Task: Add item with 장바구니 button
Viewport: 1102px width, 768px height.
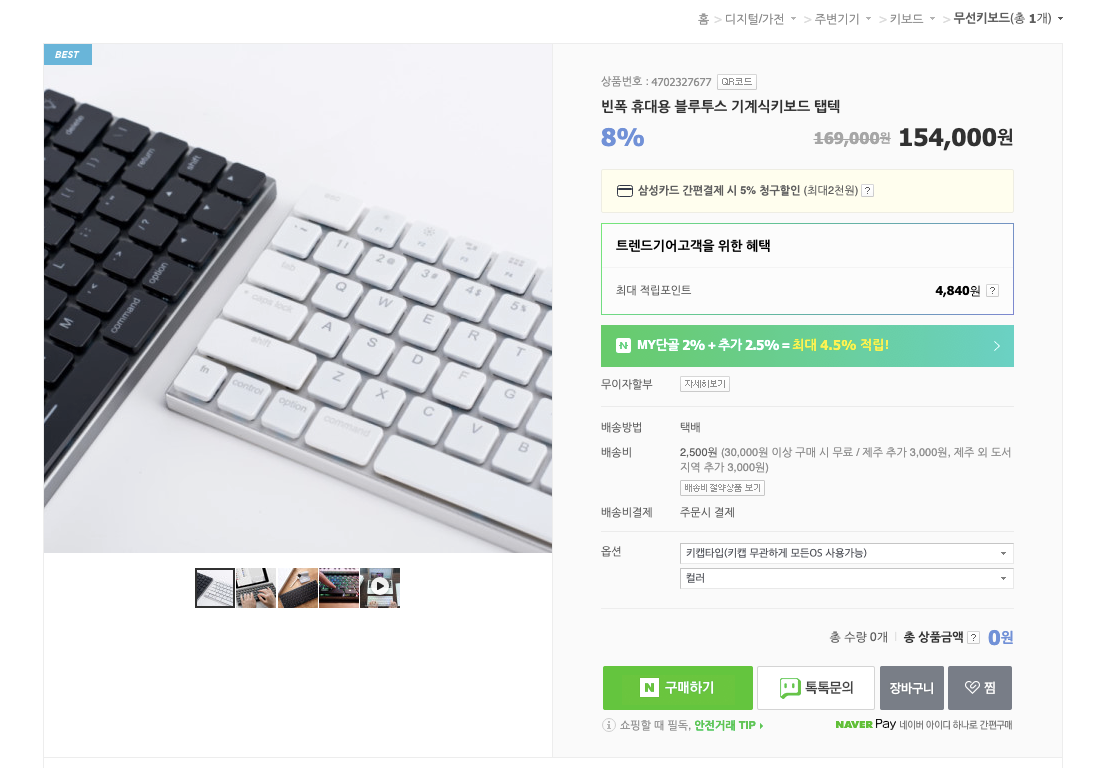Action: [912, 688]
